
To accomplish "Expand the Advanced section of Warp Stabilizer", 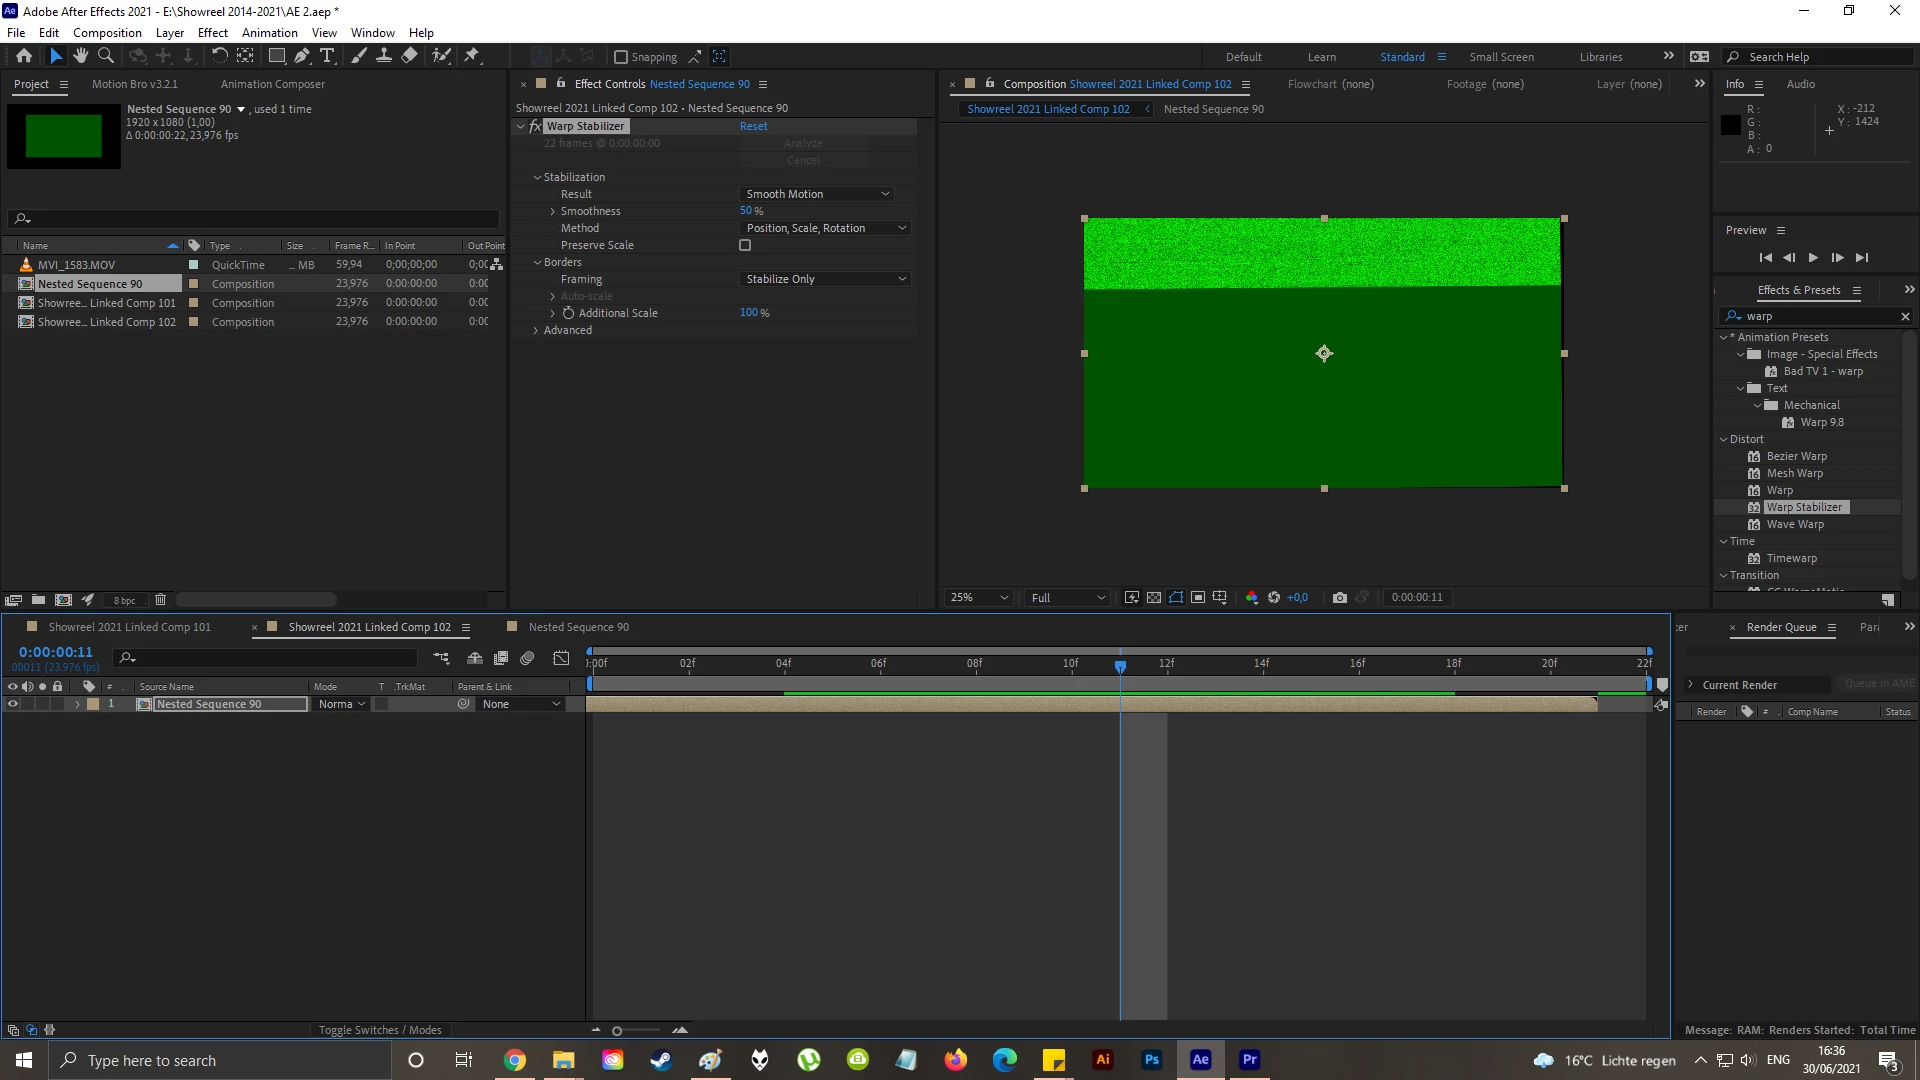I will 536,330.
